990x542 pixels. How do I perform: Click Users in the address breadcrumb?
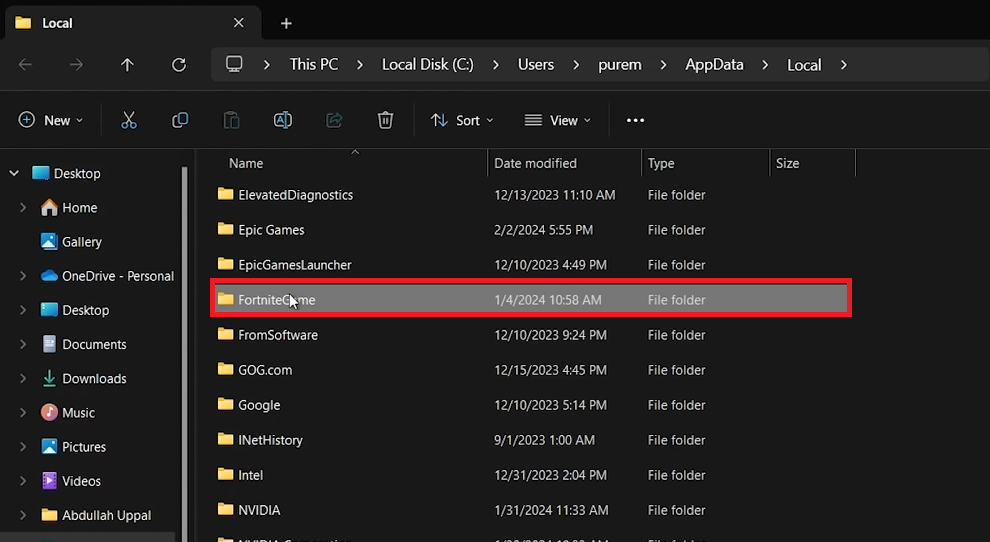pos(535,64)
